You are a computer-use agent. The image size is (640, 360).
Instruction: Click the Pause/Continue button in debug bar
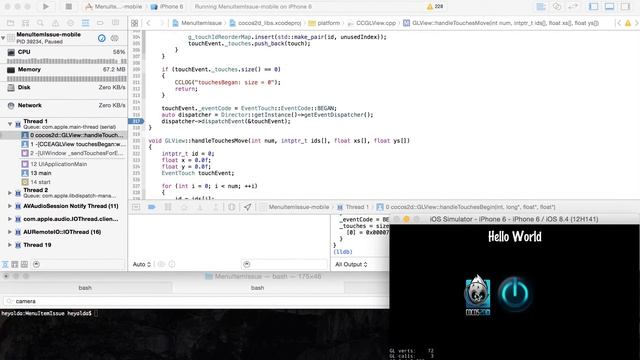168,207
